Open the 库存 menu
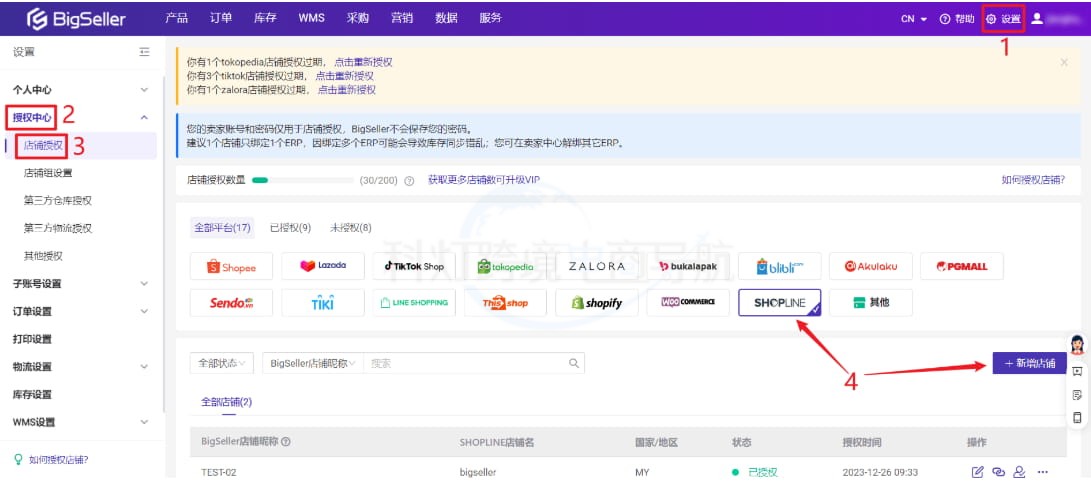Viewport: 1091px width, 500px height. click(x=265, y=19)
